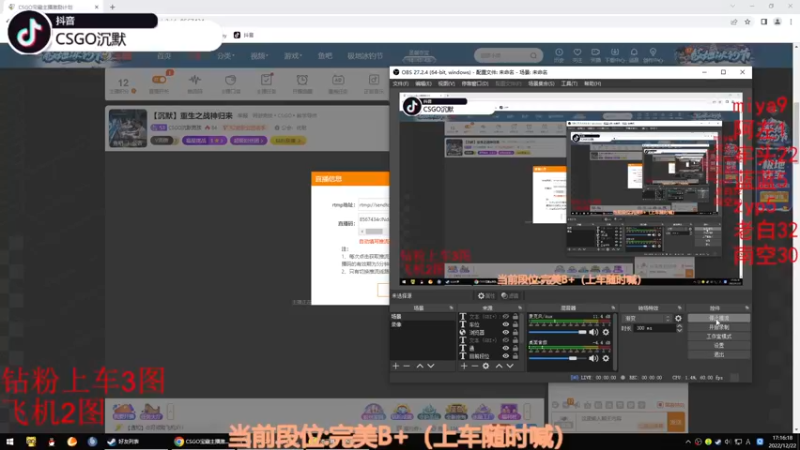Remove selected source with minus icon
Image resolution: width=800 pixels, height=450 pixels.
pyautogui.click(x=475, y=366)
